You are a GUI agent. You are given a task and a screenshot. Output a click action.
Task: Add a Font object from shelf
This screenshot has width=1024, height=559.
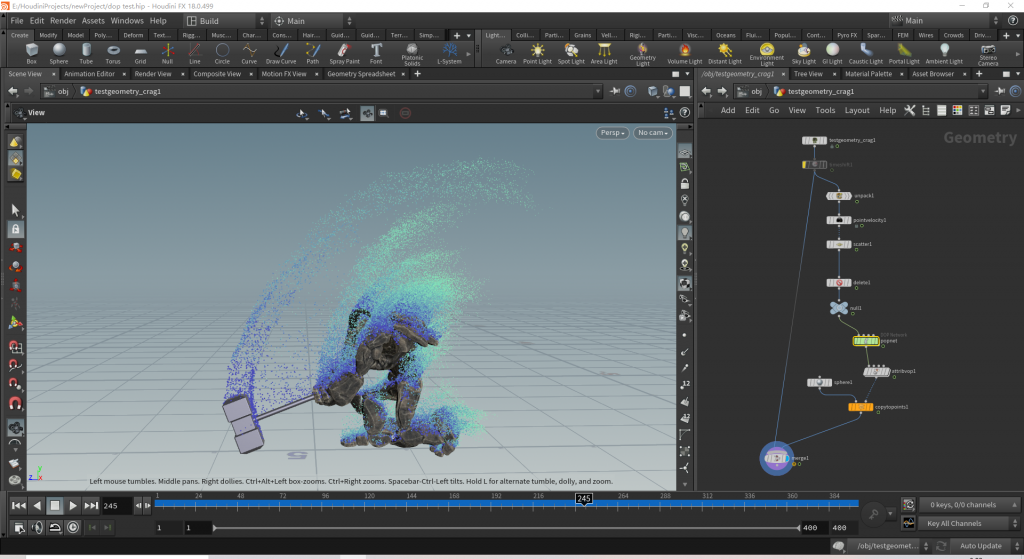(376, 54)
